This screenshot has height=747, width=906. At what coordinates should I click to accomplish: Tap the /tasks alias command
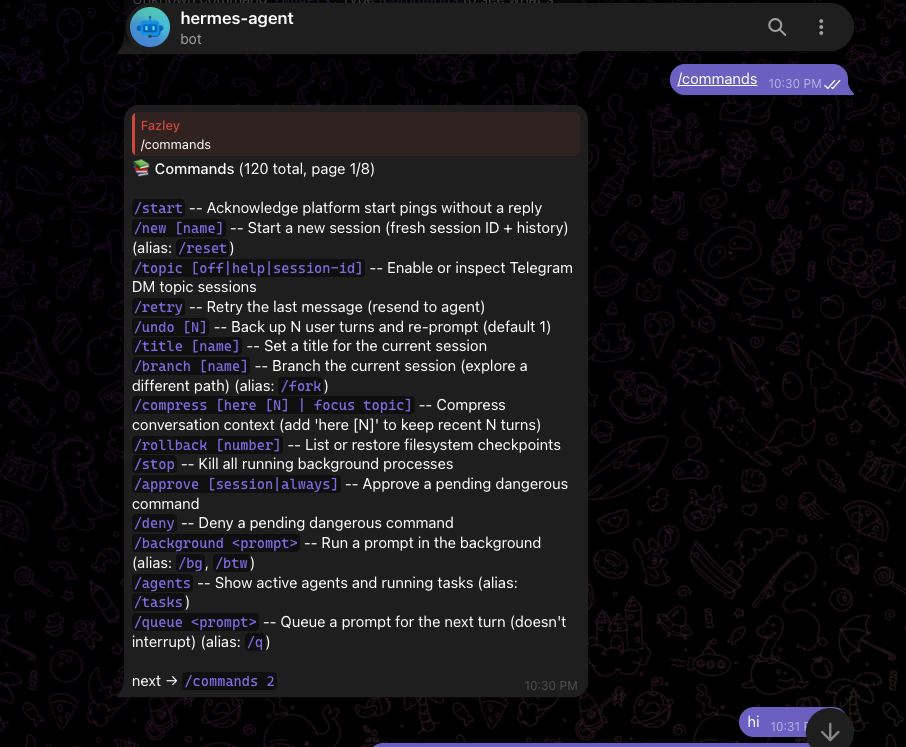pos(158,603)
